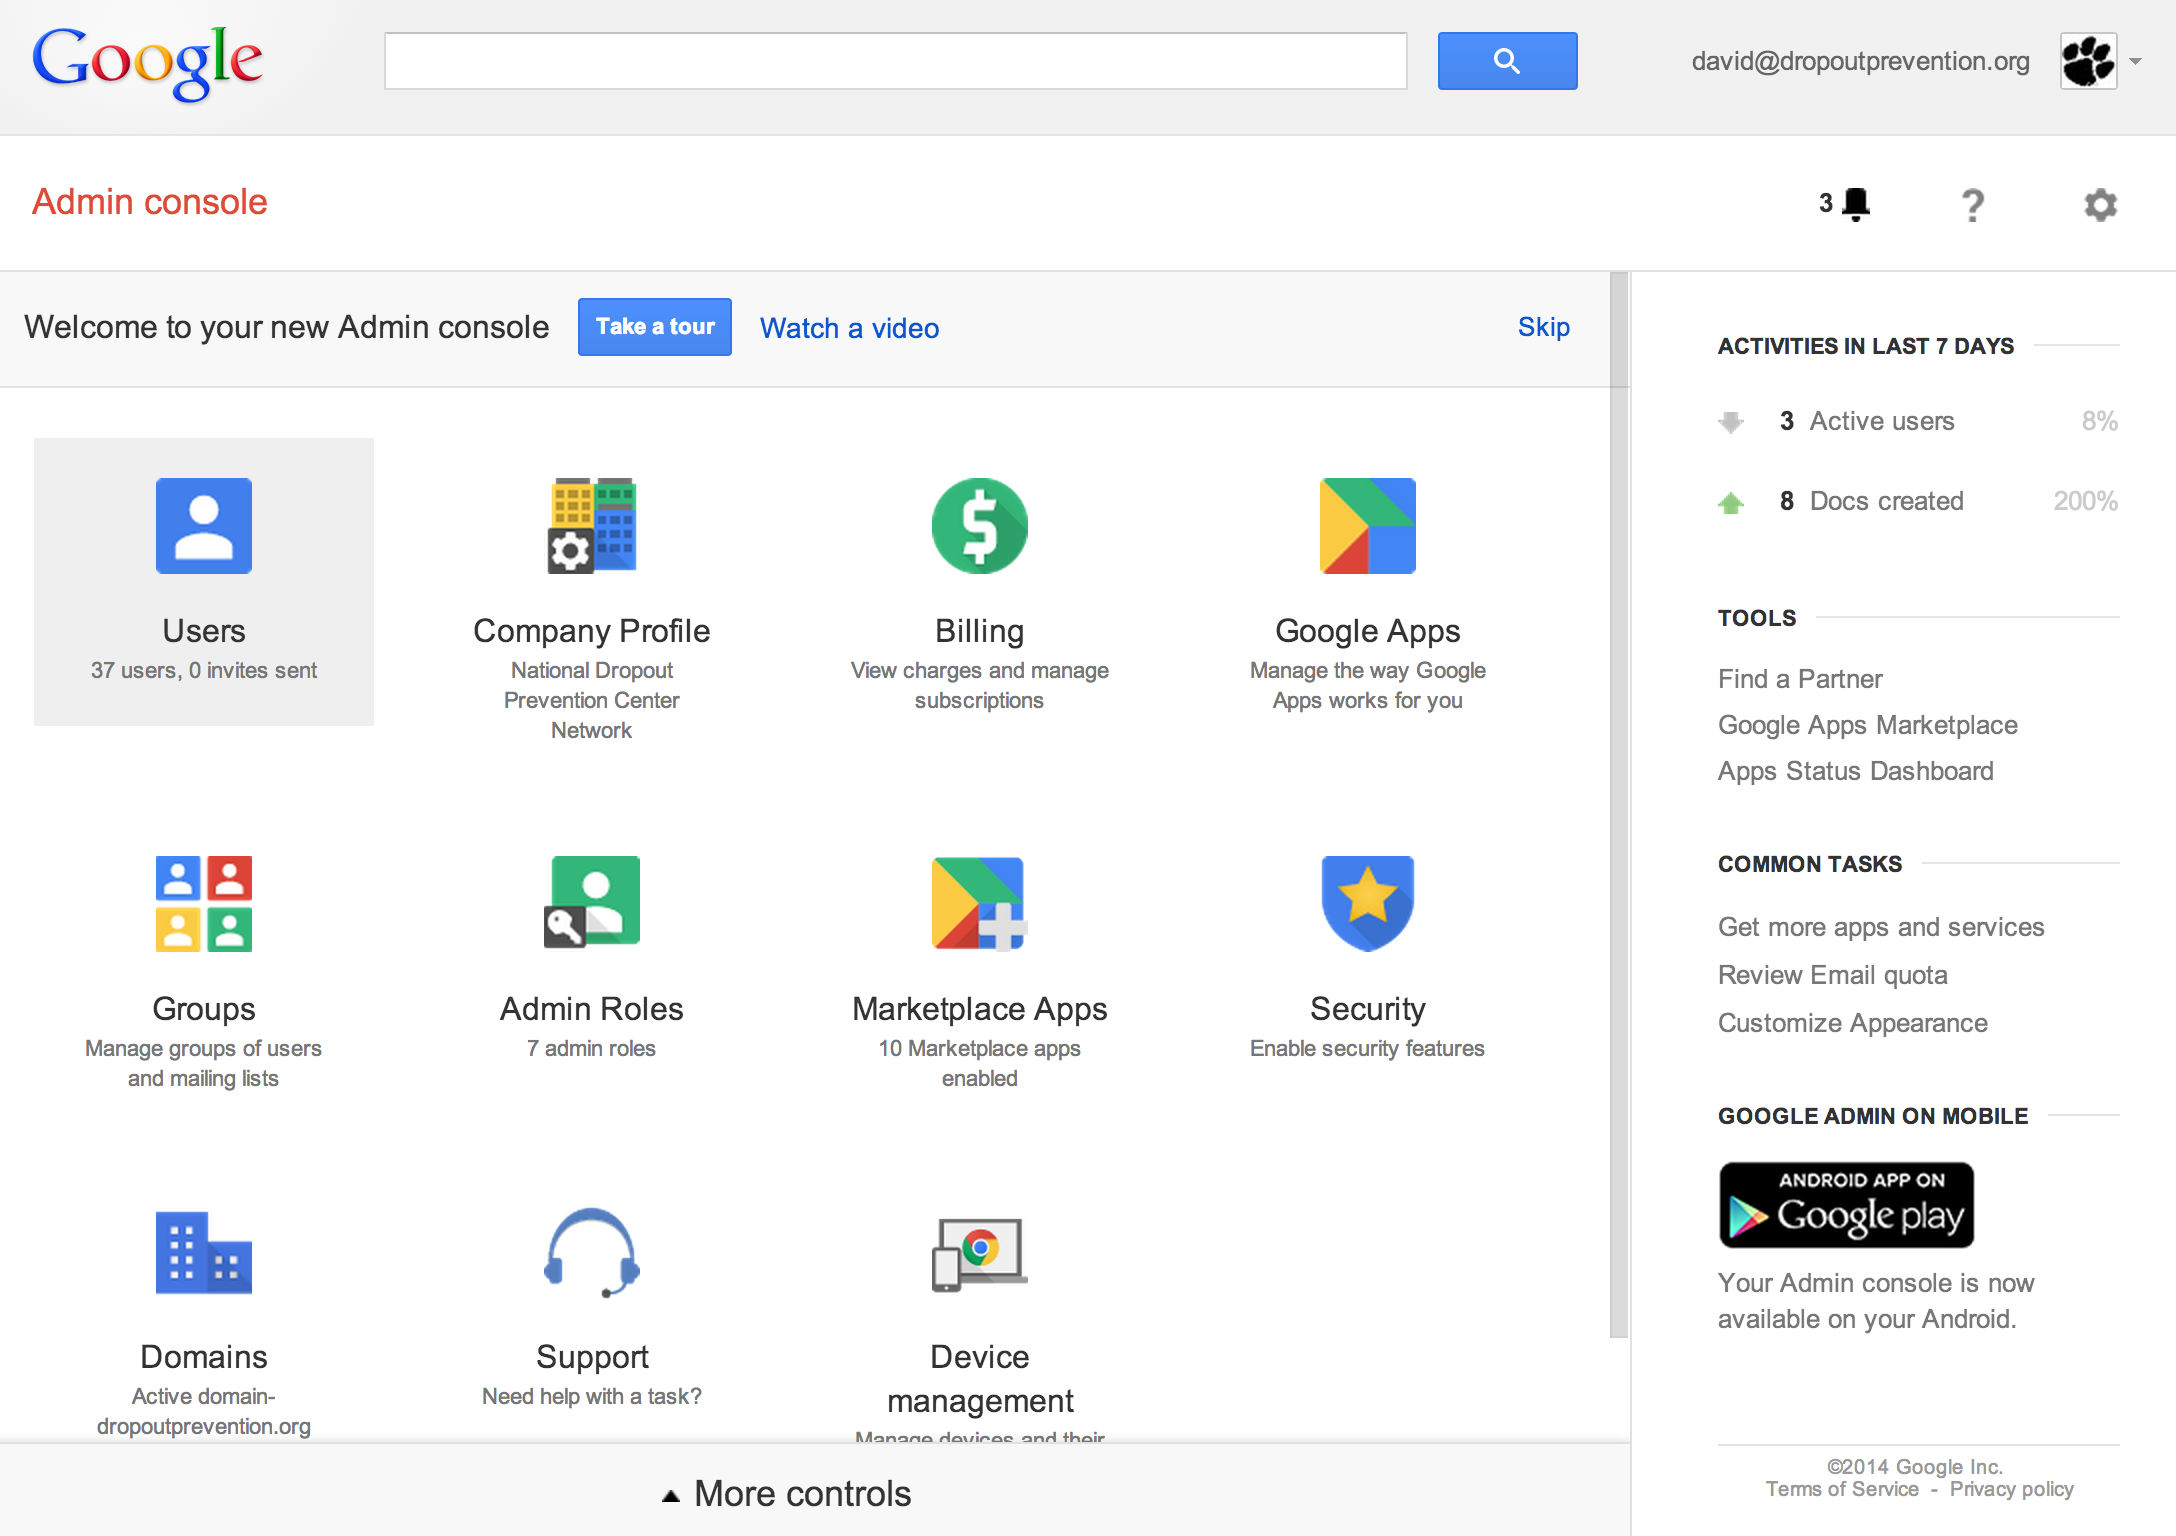Expand the account dropdown arrow beside avatar
Image resolution: width=2176 pixels, height=1536 pixels.
[x=2136, y=62]
